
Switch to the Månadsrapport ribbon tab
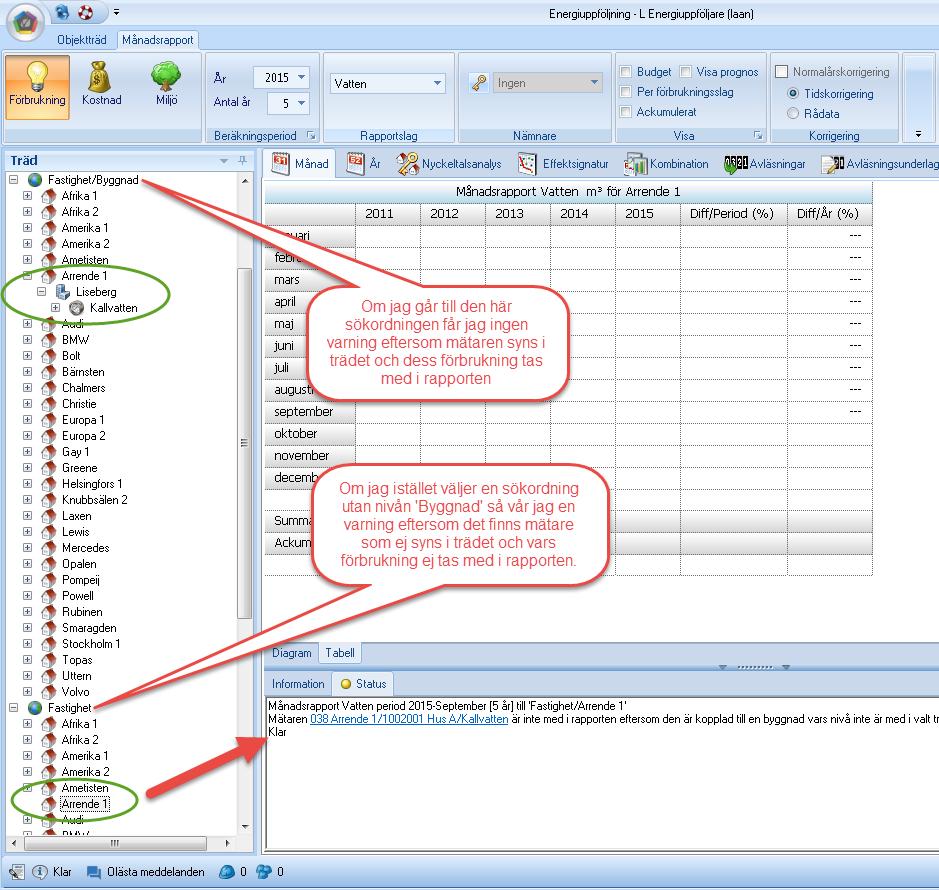(x=157, y=40)
